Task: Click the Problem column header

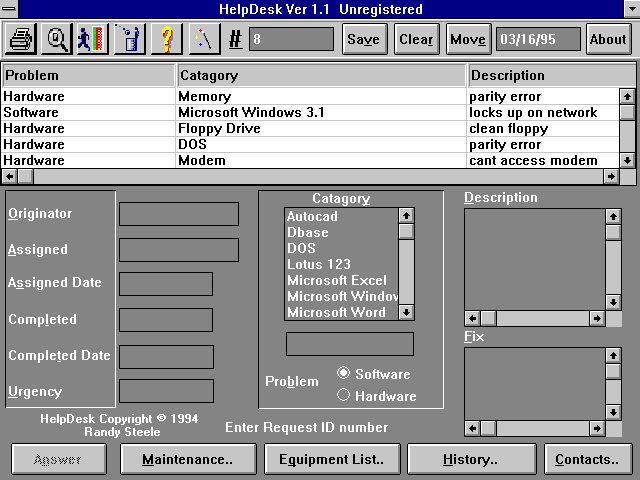Action: pos(88,75)
